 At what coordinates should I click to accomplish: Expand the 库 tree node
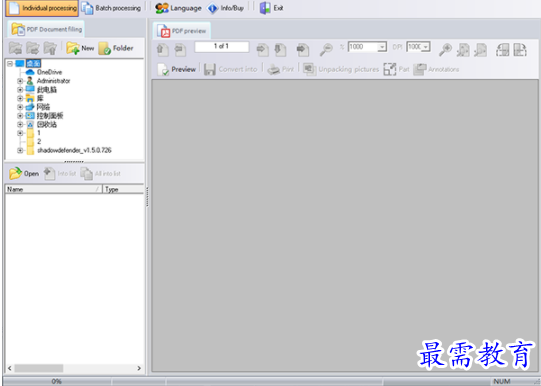point(20,98)
